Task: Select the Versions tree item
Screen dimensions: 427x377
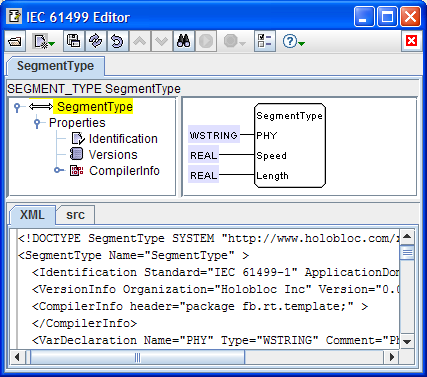Action: tap(113, 155)
